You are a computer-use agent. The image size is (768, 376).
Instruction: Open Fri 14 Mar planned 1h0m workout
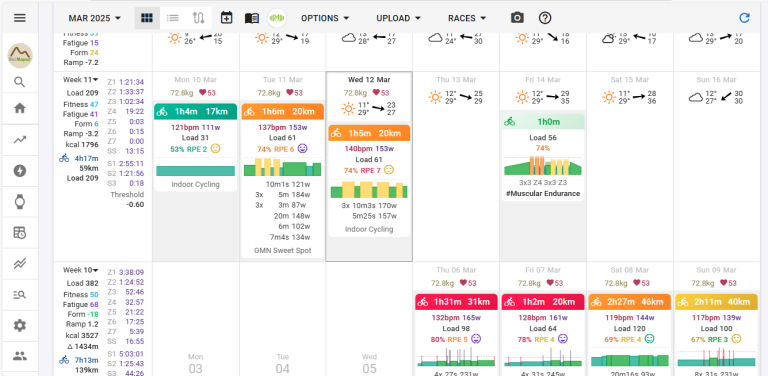[543, 121]
